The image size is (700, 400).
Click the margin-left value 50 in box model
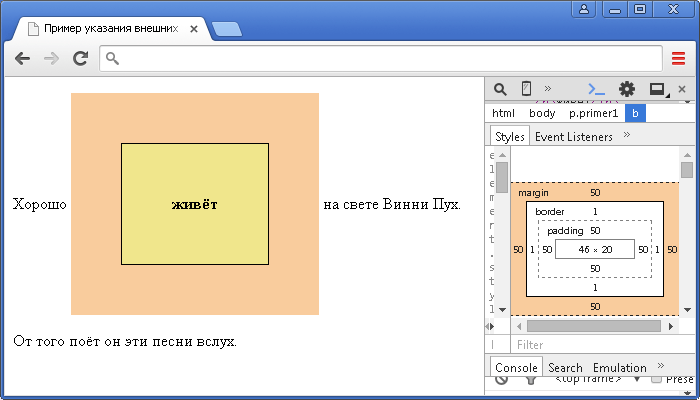(x=518, y=250)
